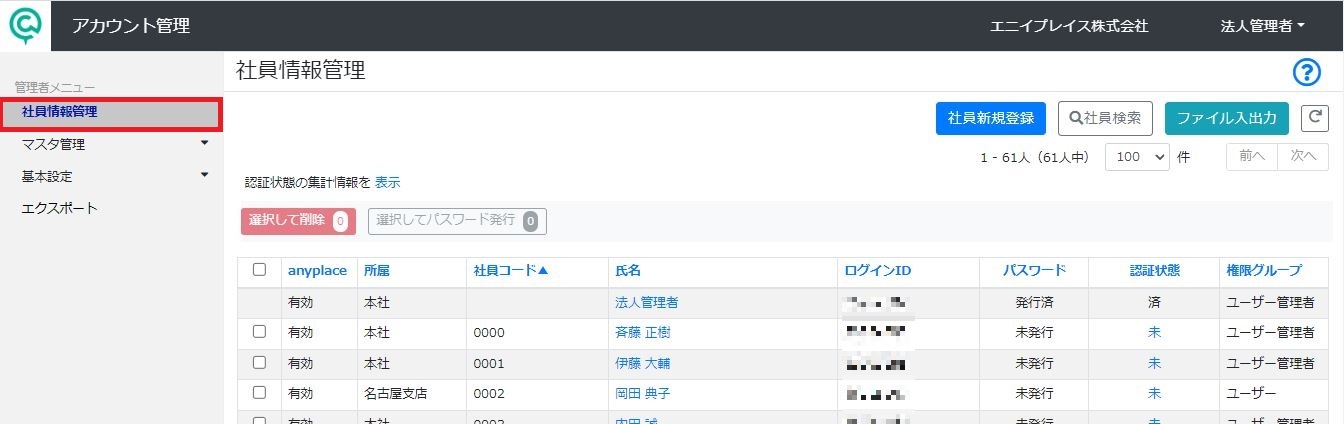The image size is (1344, 424).
Task: Open the help question mark icon
Action: (1307, 72)
